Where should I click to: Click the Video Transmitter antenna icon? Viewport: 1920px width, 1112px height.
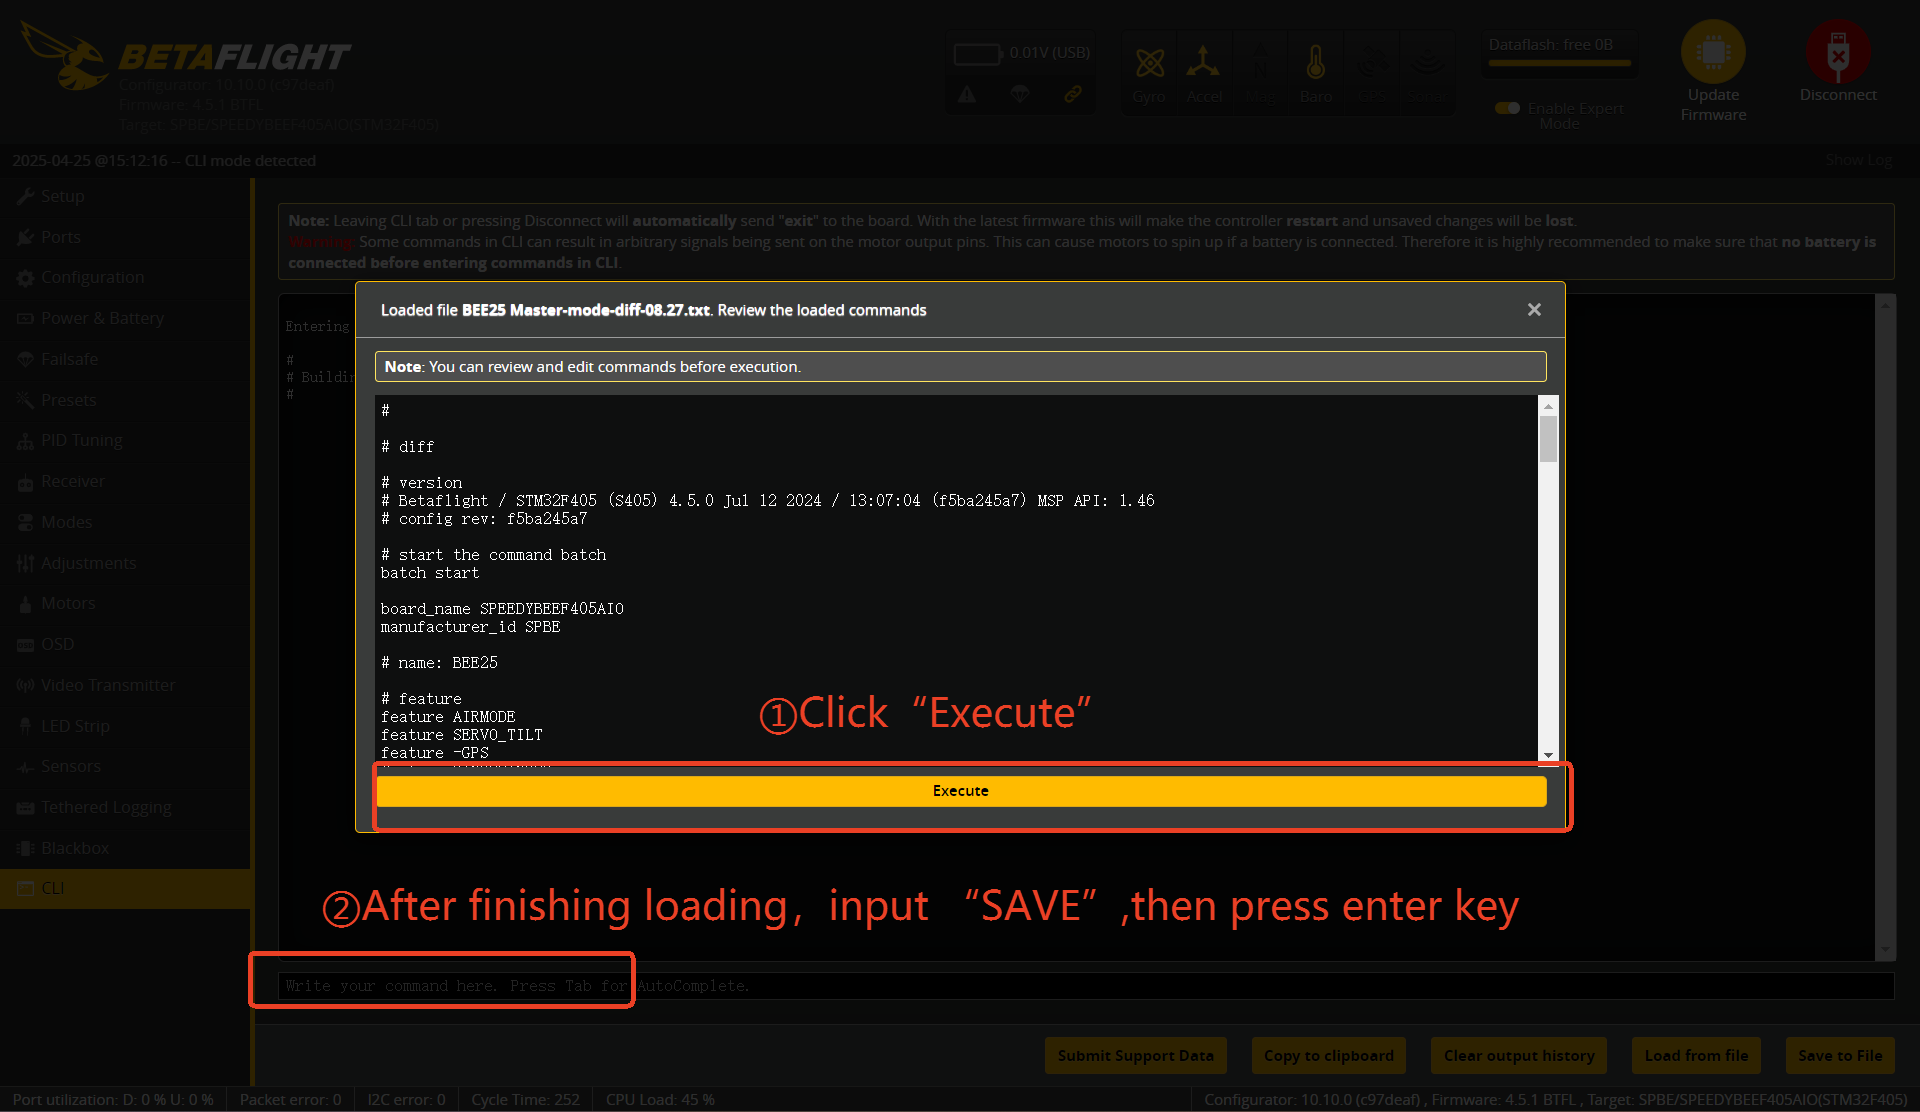[25, 686]
